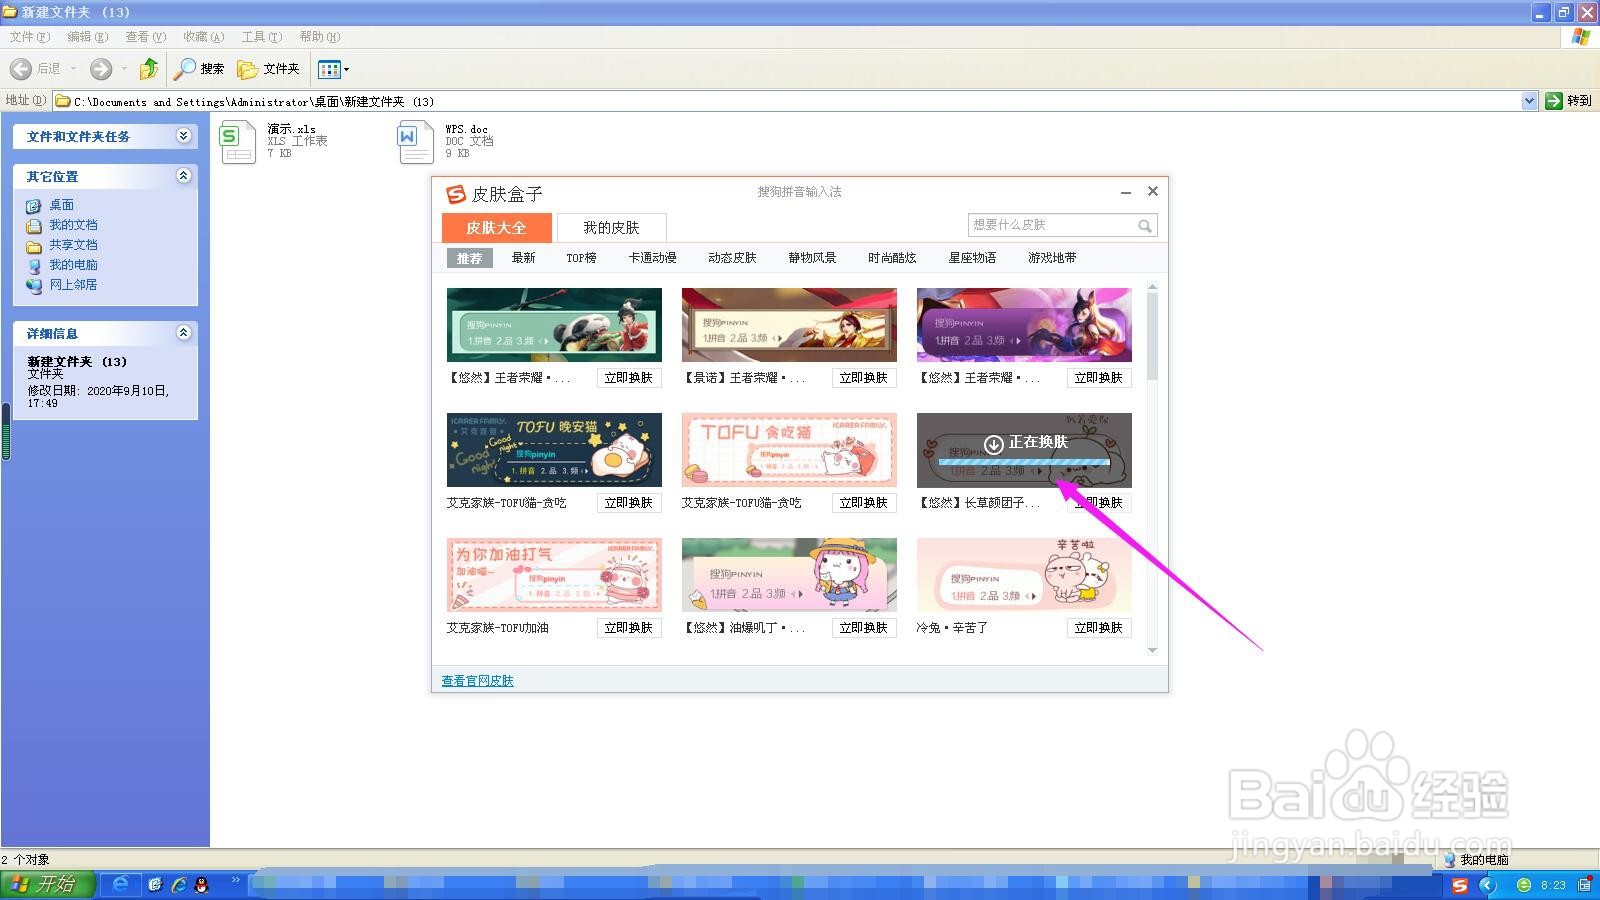Select the 最新 category

(x=523, y=258)
